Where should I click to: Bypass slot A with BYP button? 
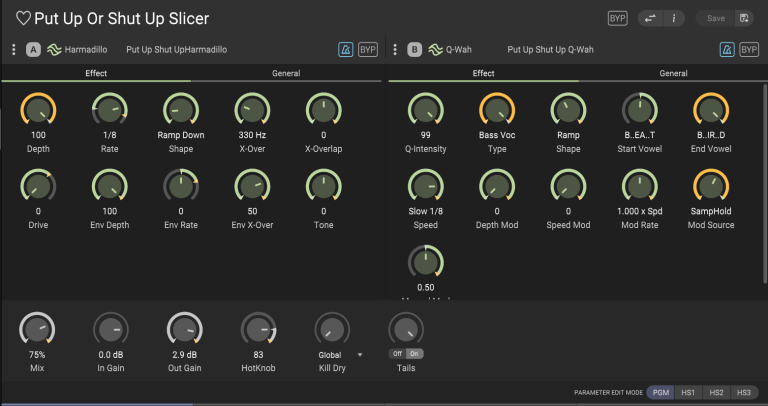click(x=367, y=49)
